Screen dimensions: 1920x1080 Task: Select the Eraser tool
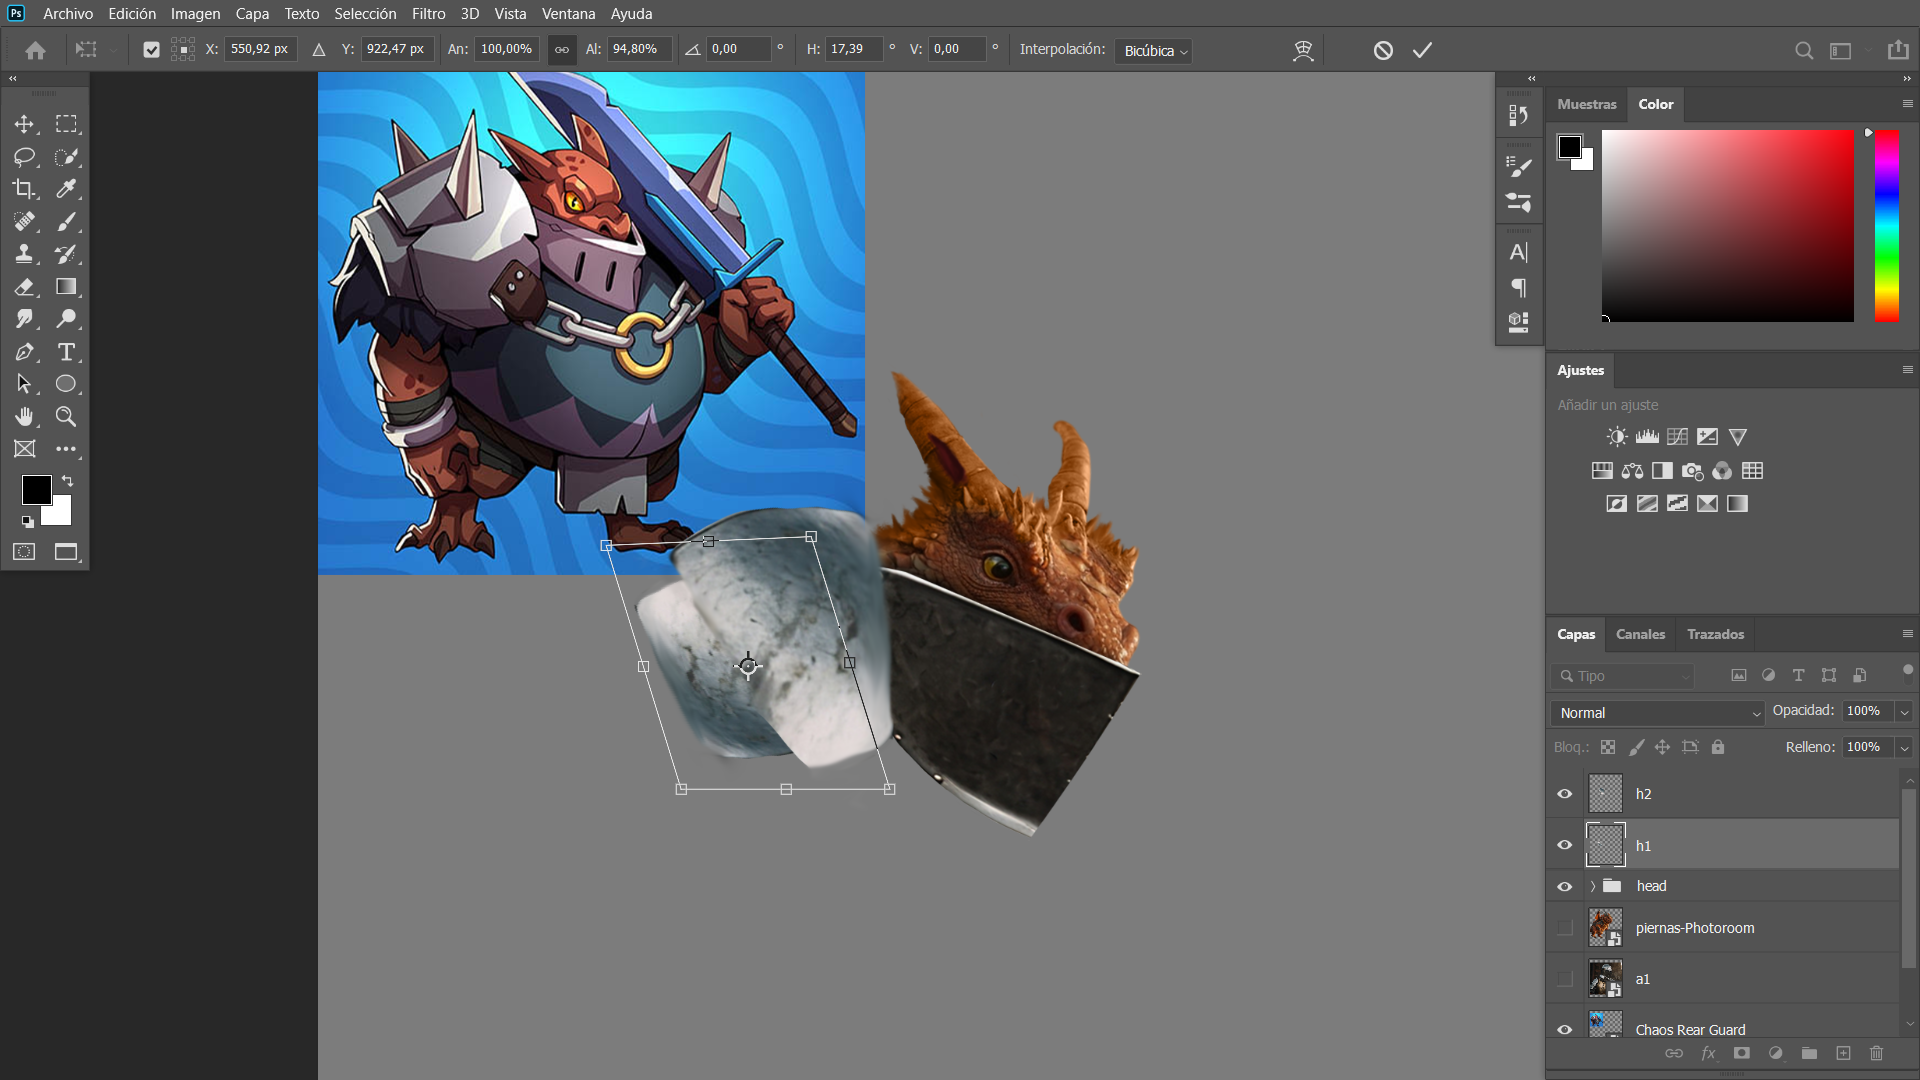coord(24,287)
